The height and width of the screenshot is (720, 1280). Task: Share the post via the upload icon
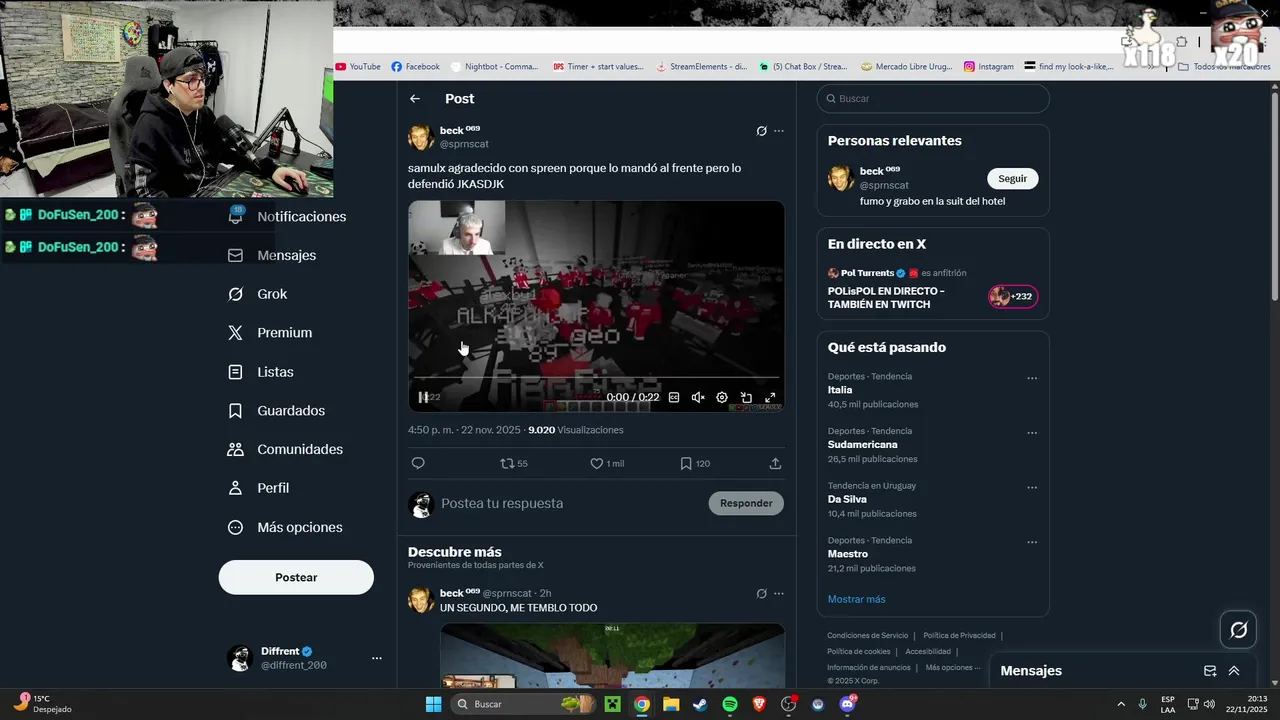click(775, 463)
